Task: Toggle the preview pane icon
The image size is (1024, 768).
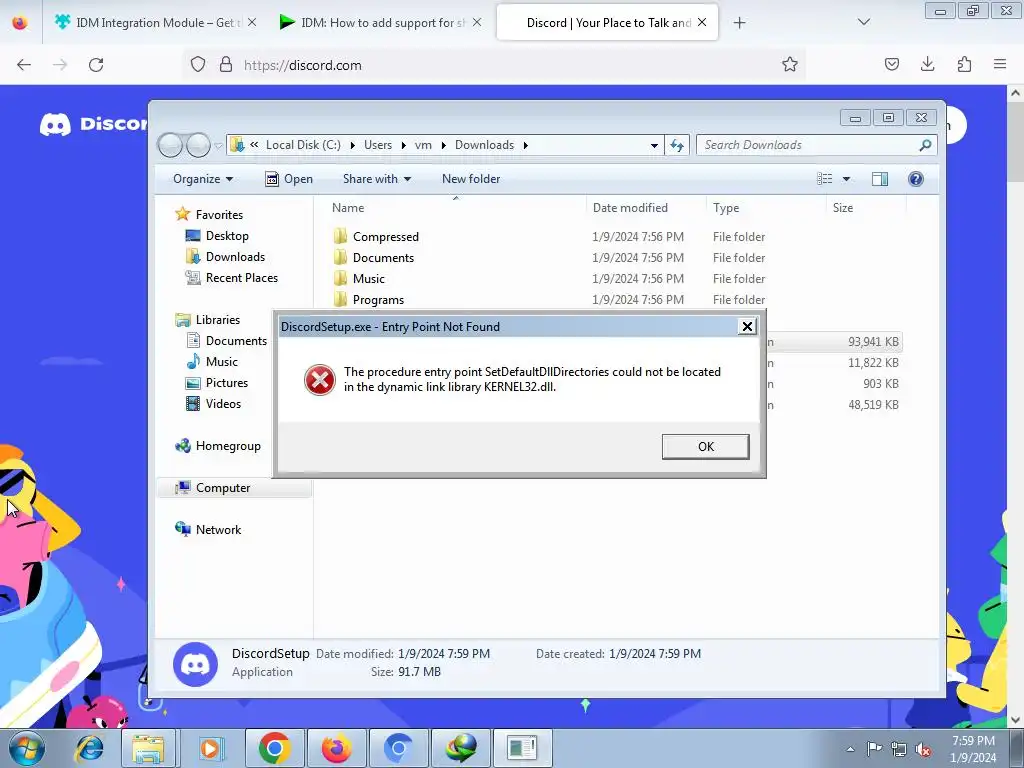Action: (x=880, y=179)
